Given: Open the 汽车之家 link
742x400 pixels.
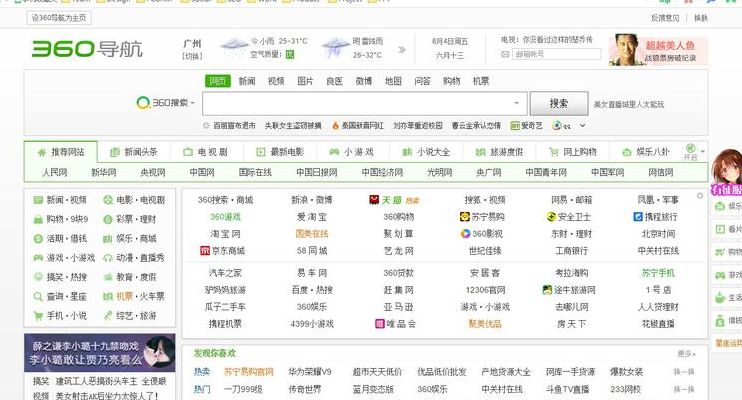Looking at the screenshot, I should click(225, 273).
